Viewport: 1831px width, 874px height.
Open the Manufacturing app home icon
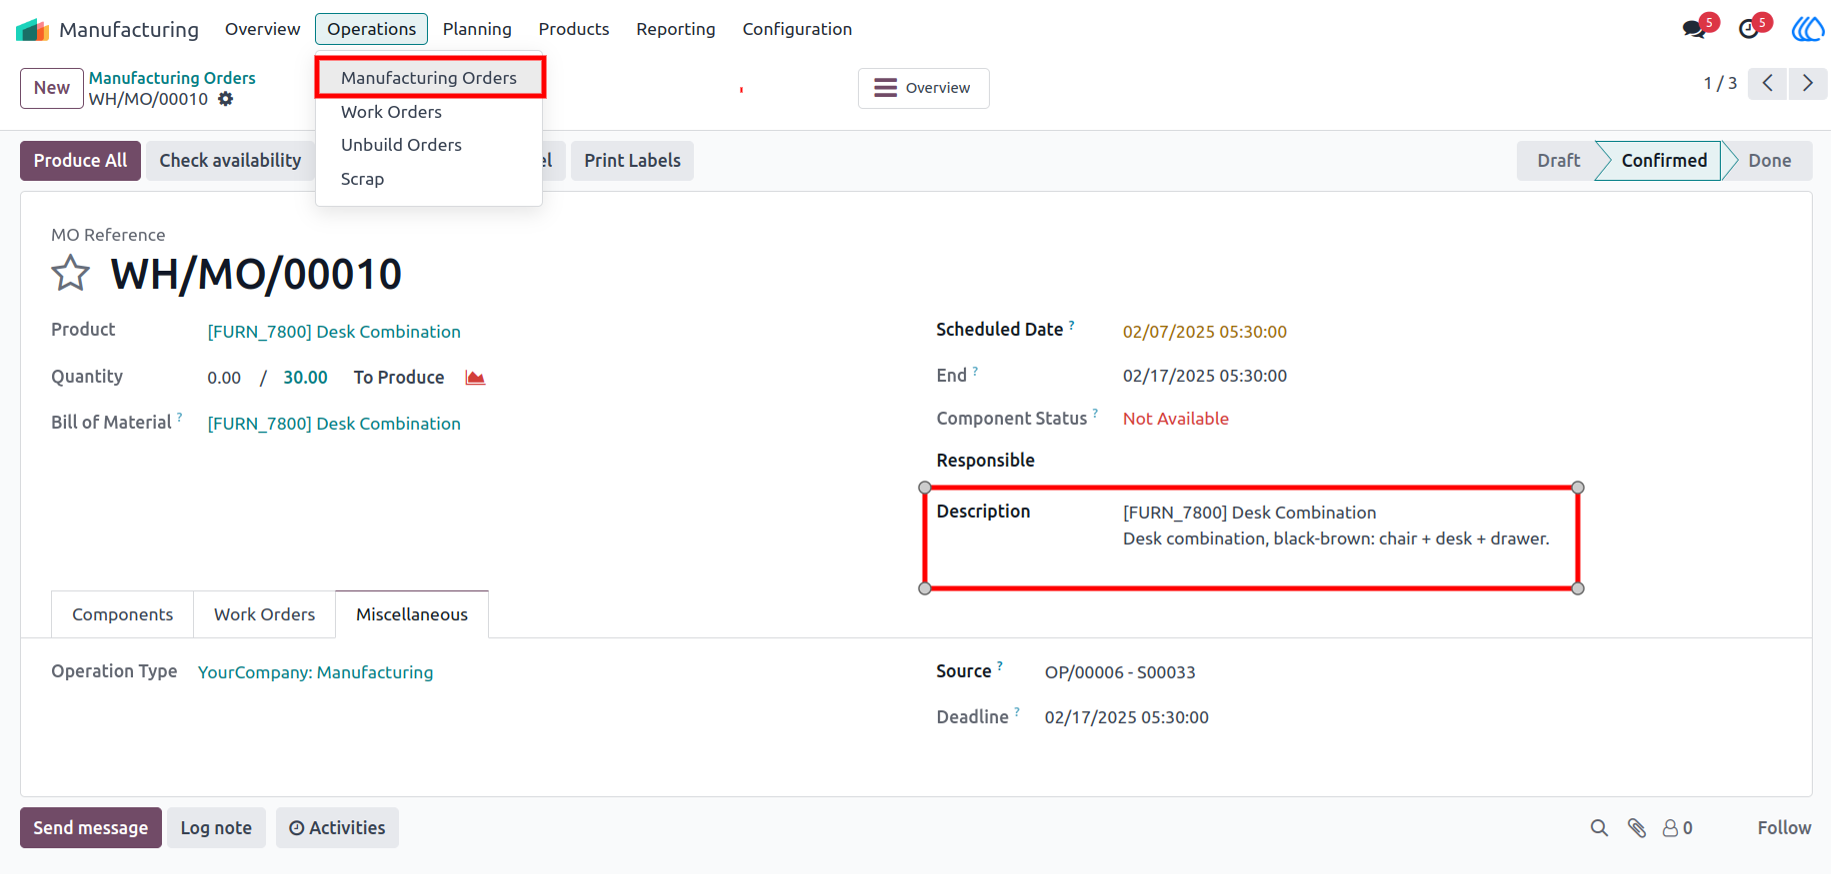click(33, 29)
